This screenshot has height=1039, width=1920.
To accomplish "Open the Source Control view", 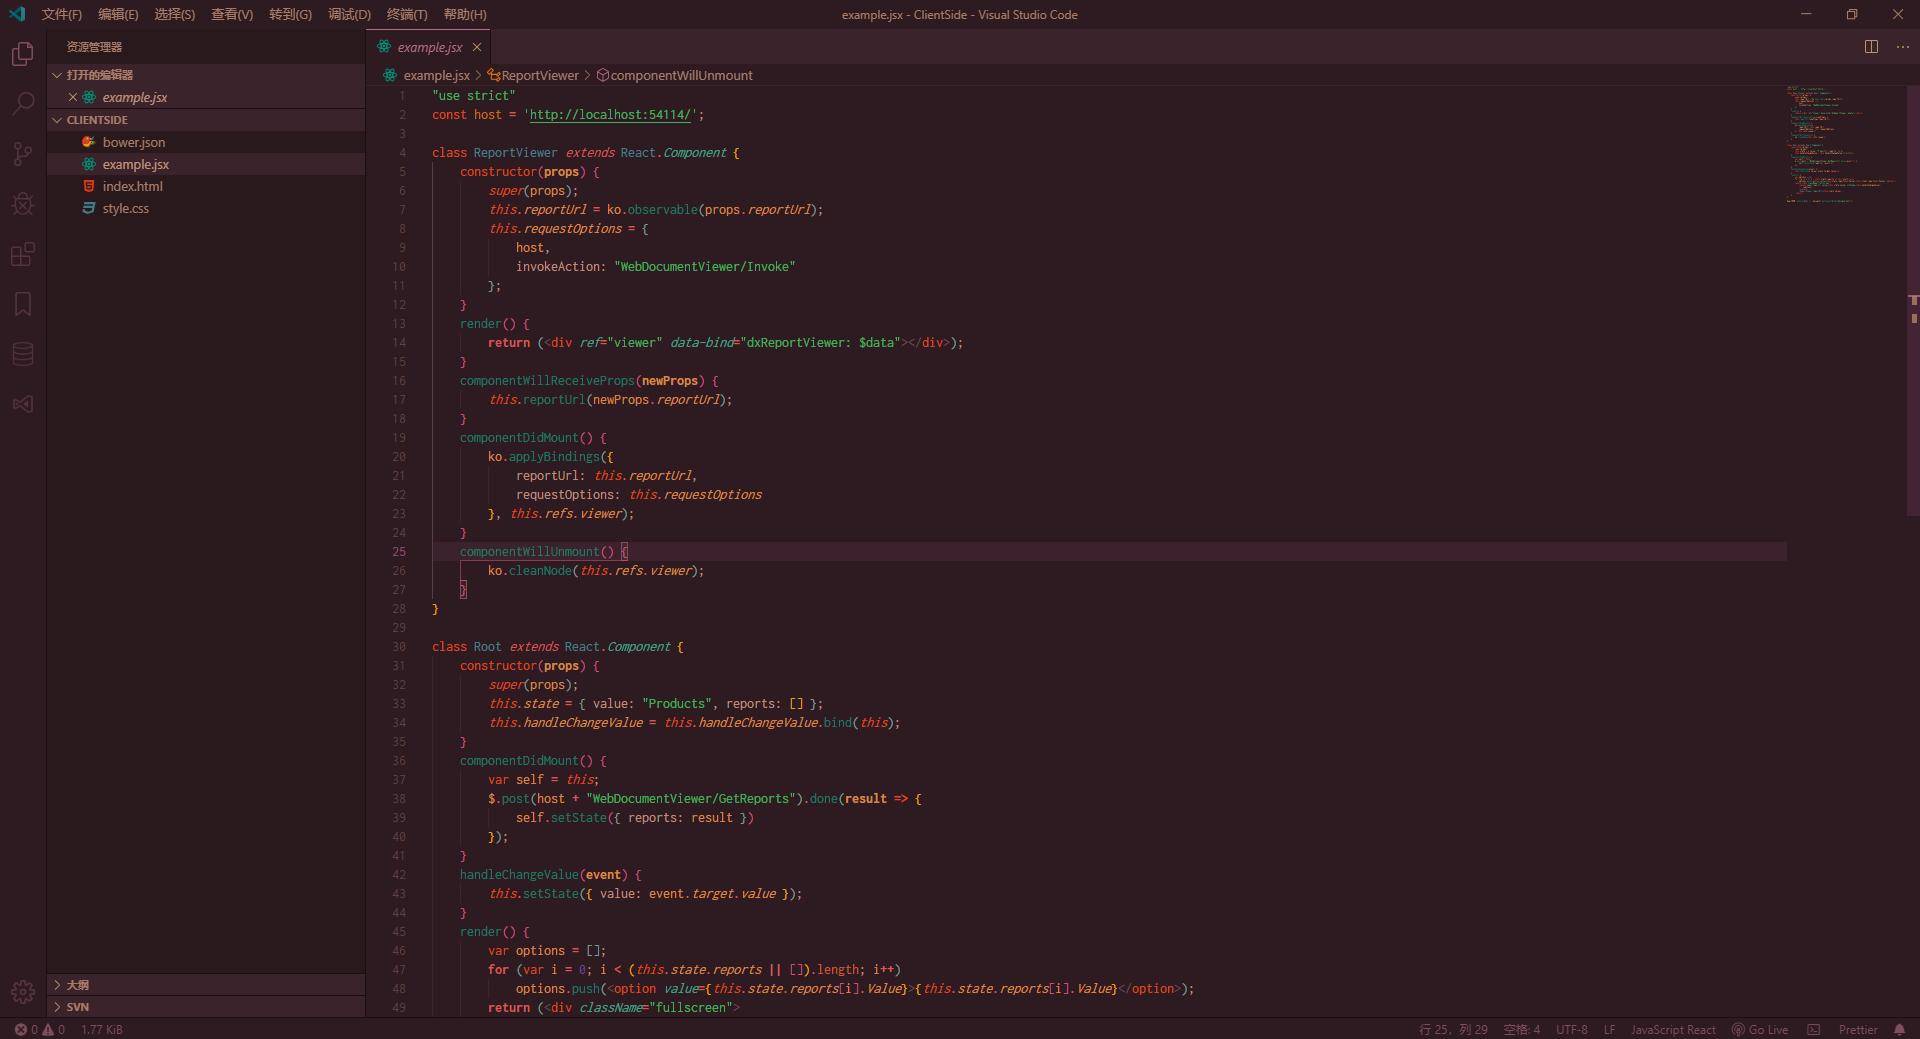I will [x=22, y=154].
